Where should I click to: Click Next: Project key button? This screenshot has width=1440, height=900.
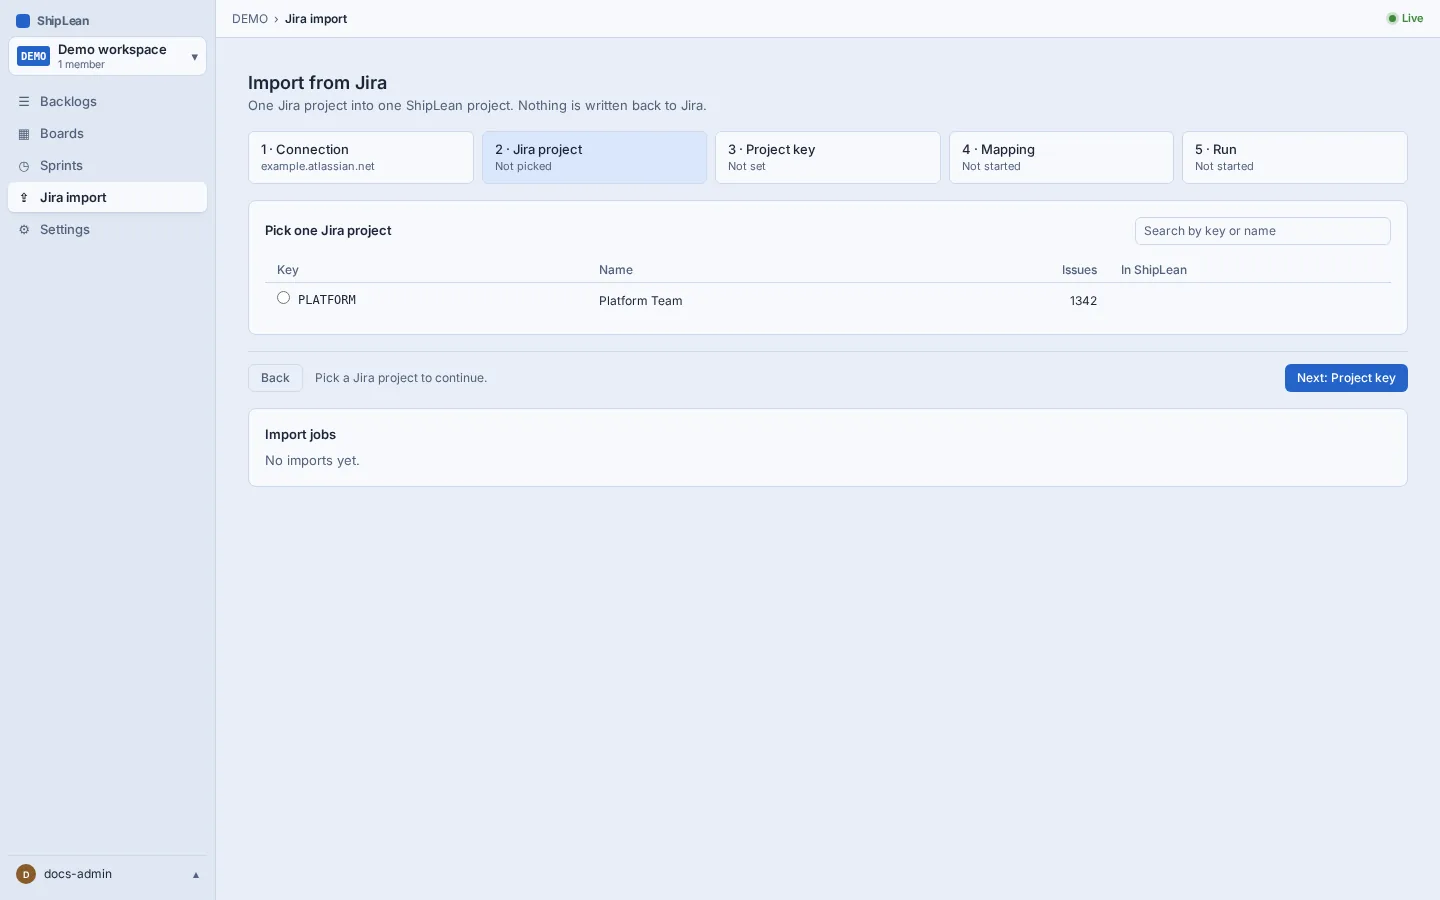(1346, 378)
